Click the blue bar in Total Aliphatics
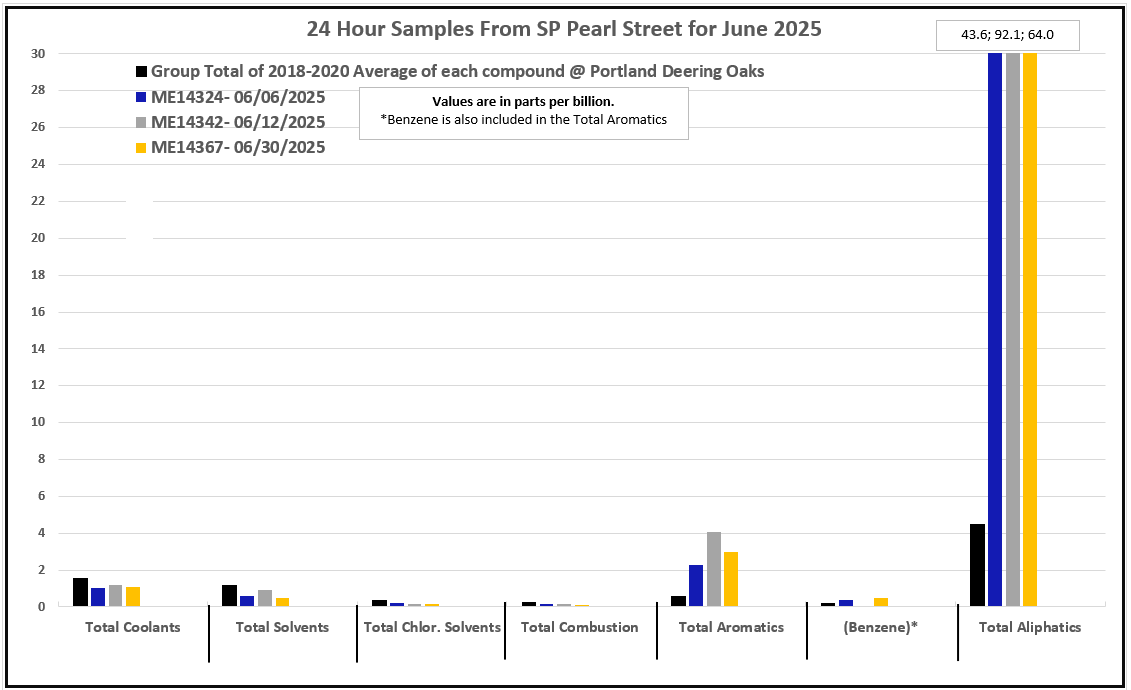The height and width of the screenshot is (690, 1131). click(995, 330)
